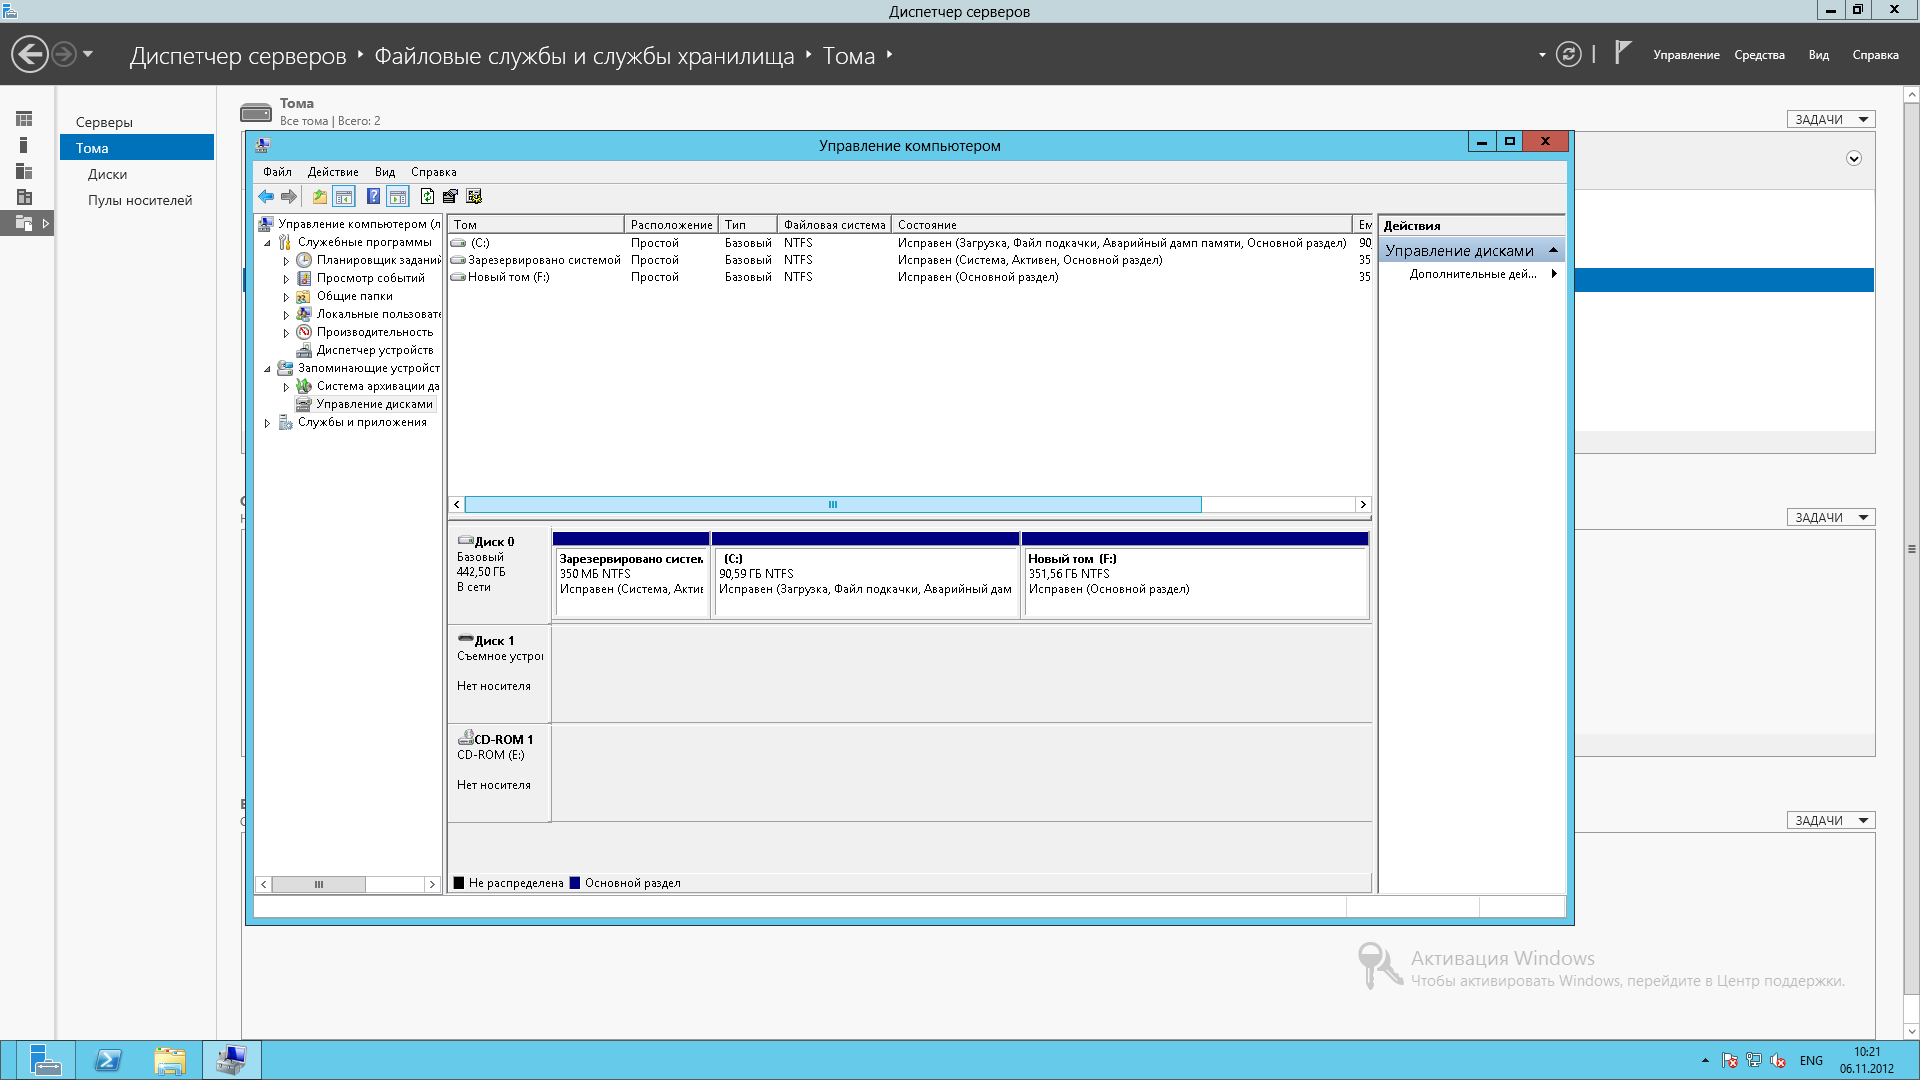Select Серверы in Server Manager sidebar
Viewport: 1920px width, 1080px height.
point(104,122)
